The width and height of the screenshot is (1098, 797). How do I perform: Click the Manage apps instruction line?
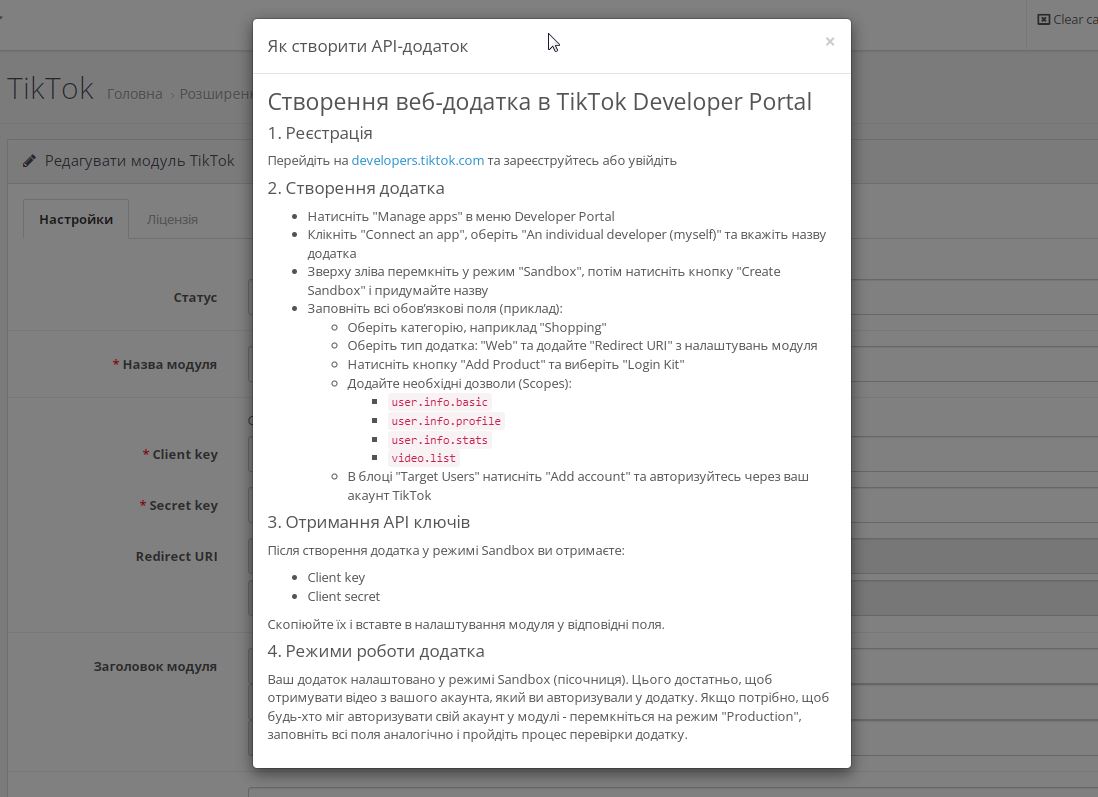click(461, 216)
